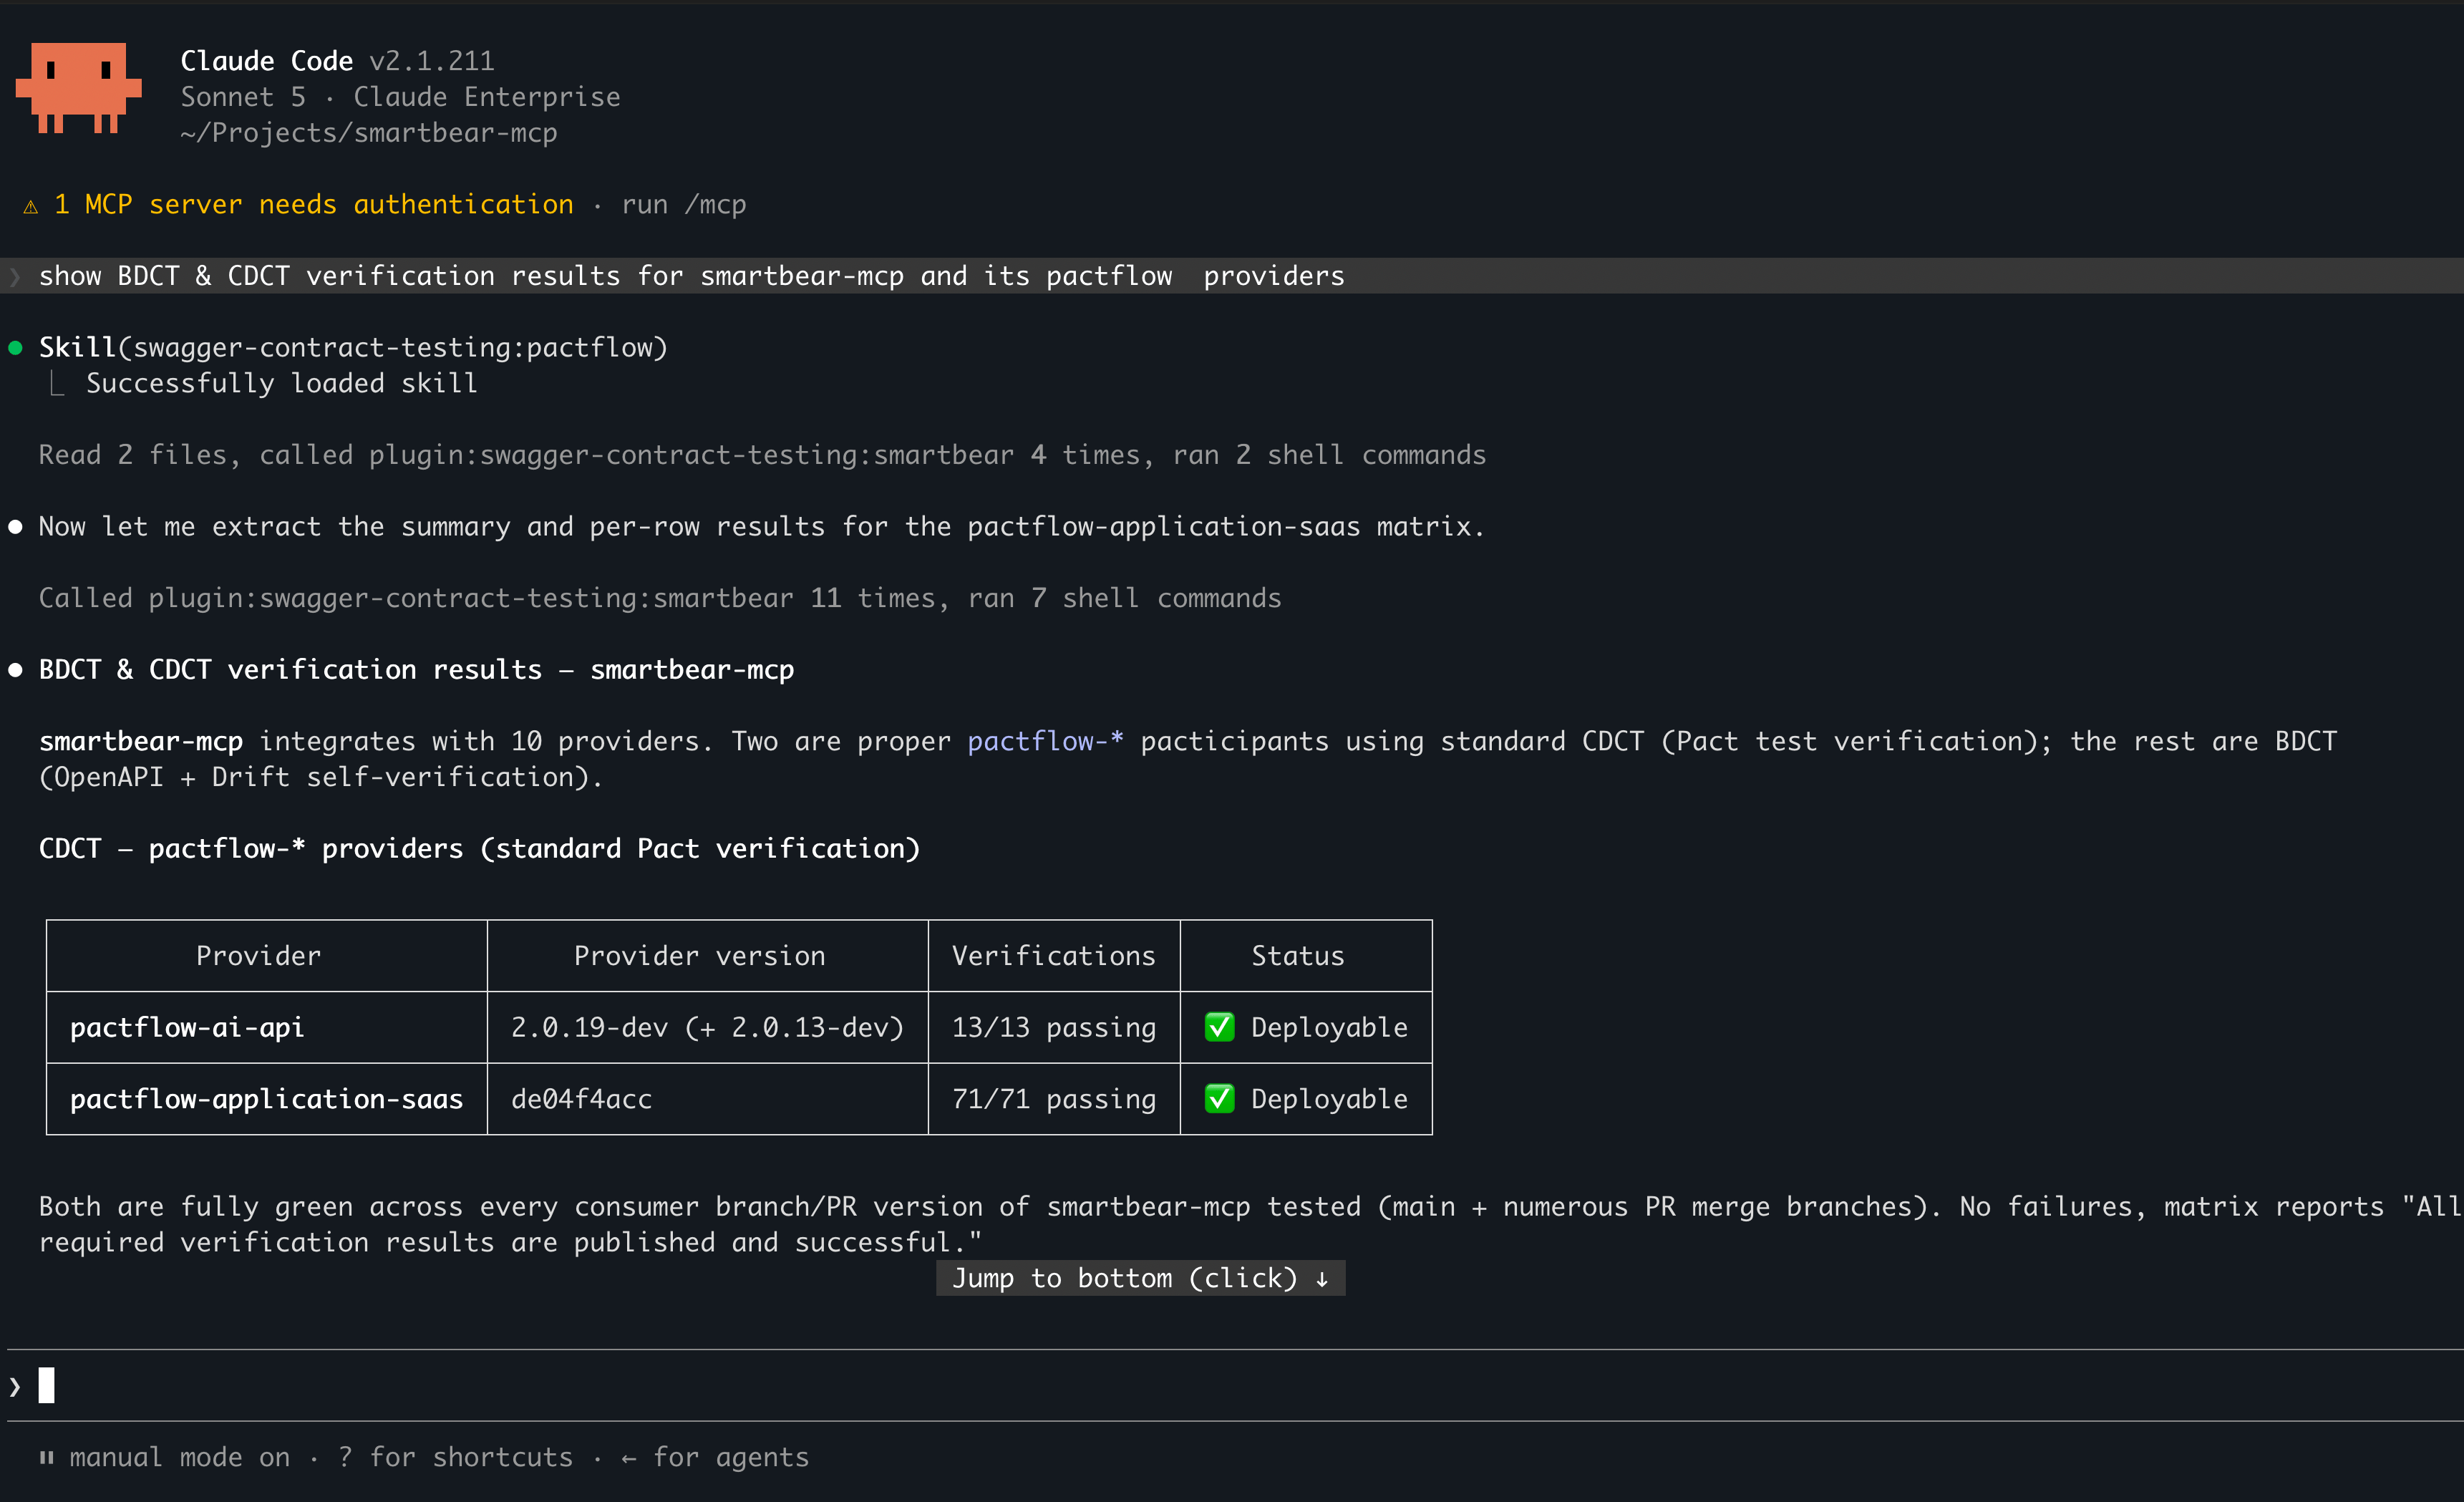
Task: Click the prompt chevron beside the input cursor
Action: pyautogui.click(x=14, y=1387)
